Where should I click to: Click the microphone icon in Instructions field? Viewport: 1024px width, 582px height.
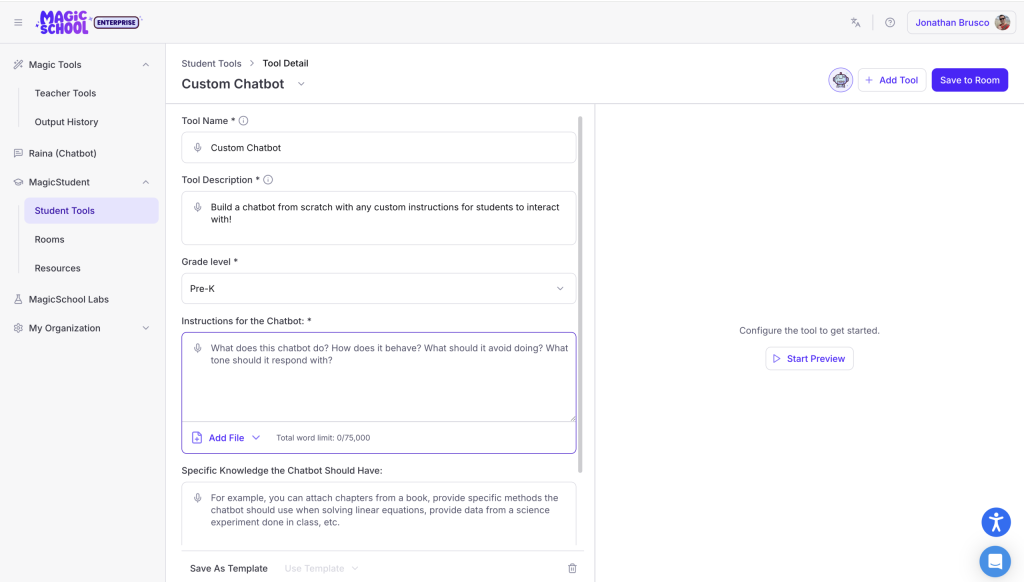(197, 348)
